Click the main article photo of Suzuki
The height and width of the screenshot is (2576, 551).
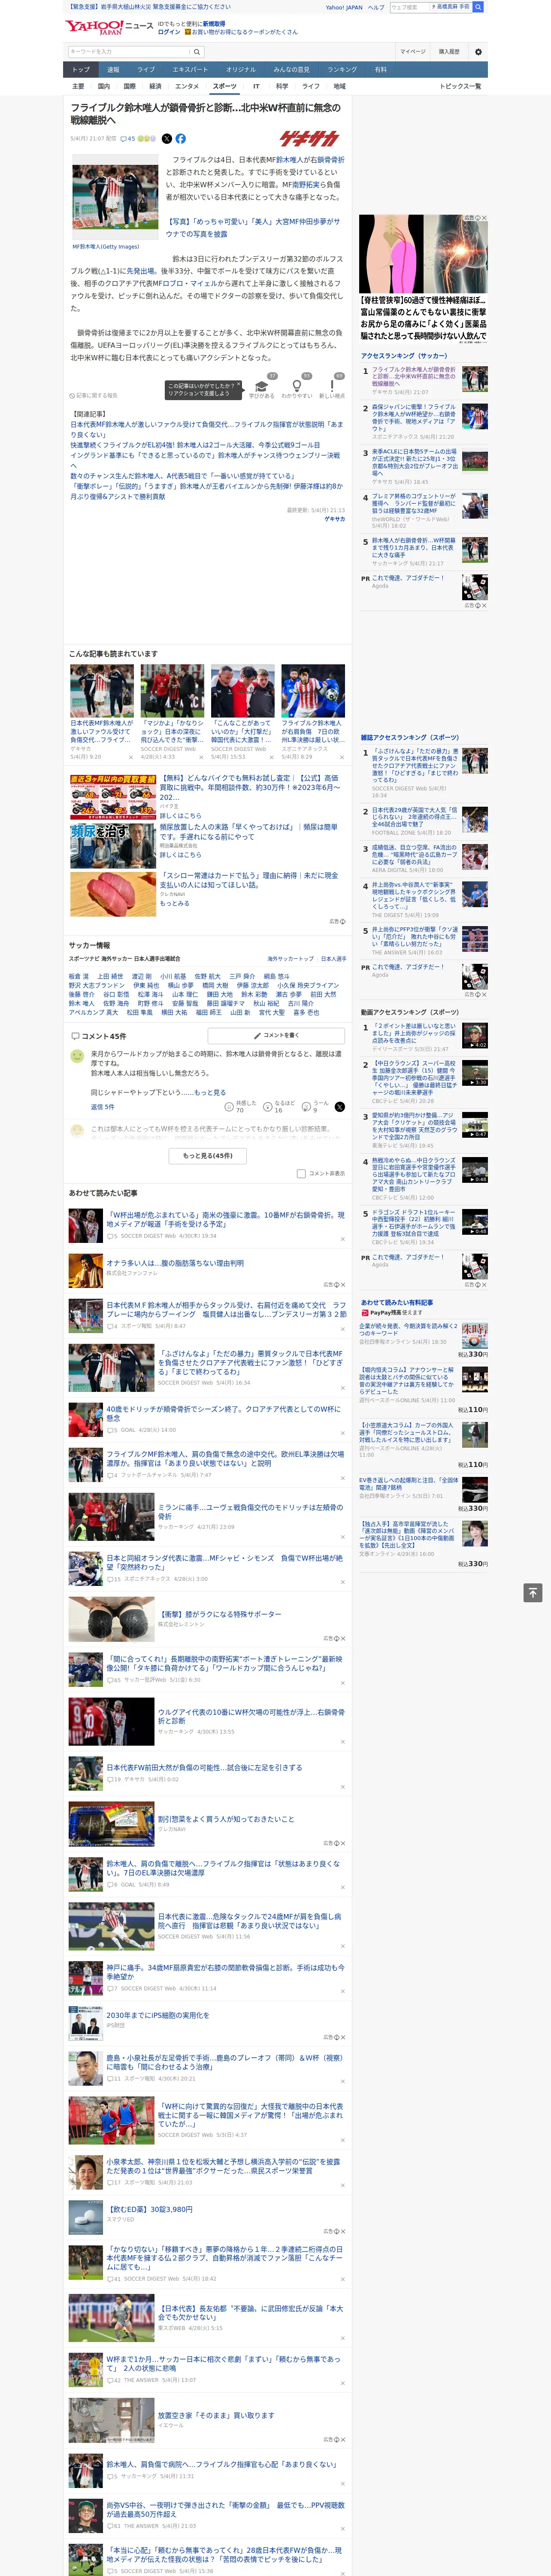(x=115, y=198)
